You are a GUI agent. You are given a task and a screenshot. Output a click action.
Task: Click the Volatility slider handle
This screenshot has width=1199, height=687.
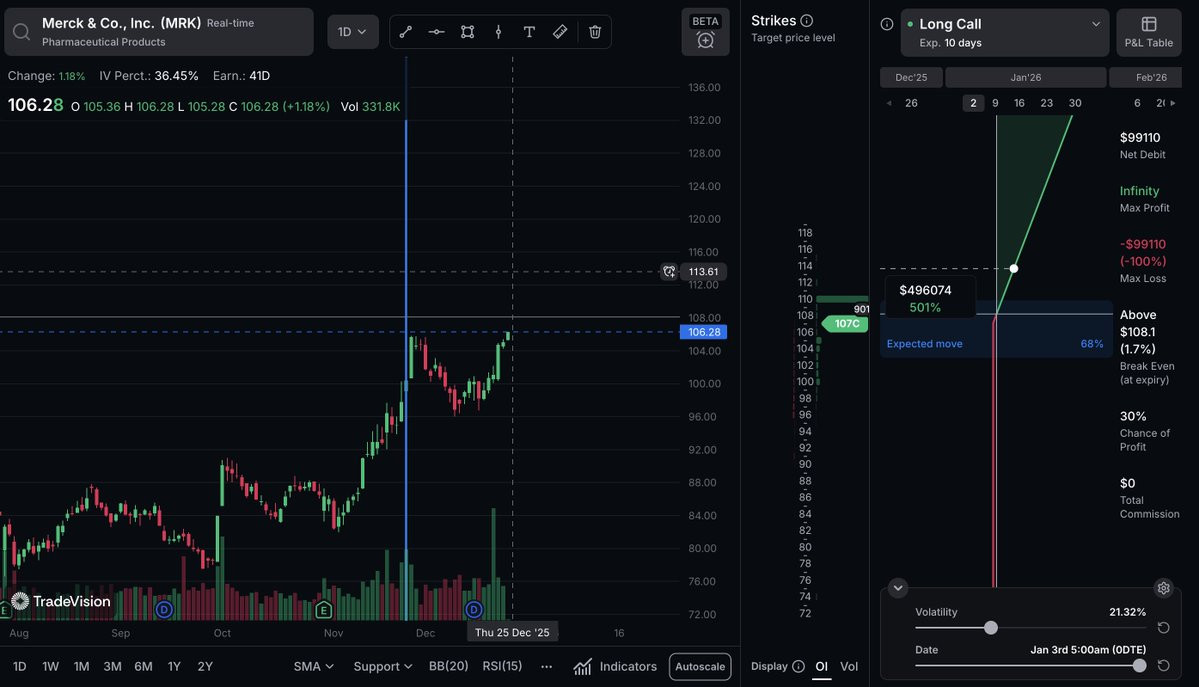991,627
